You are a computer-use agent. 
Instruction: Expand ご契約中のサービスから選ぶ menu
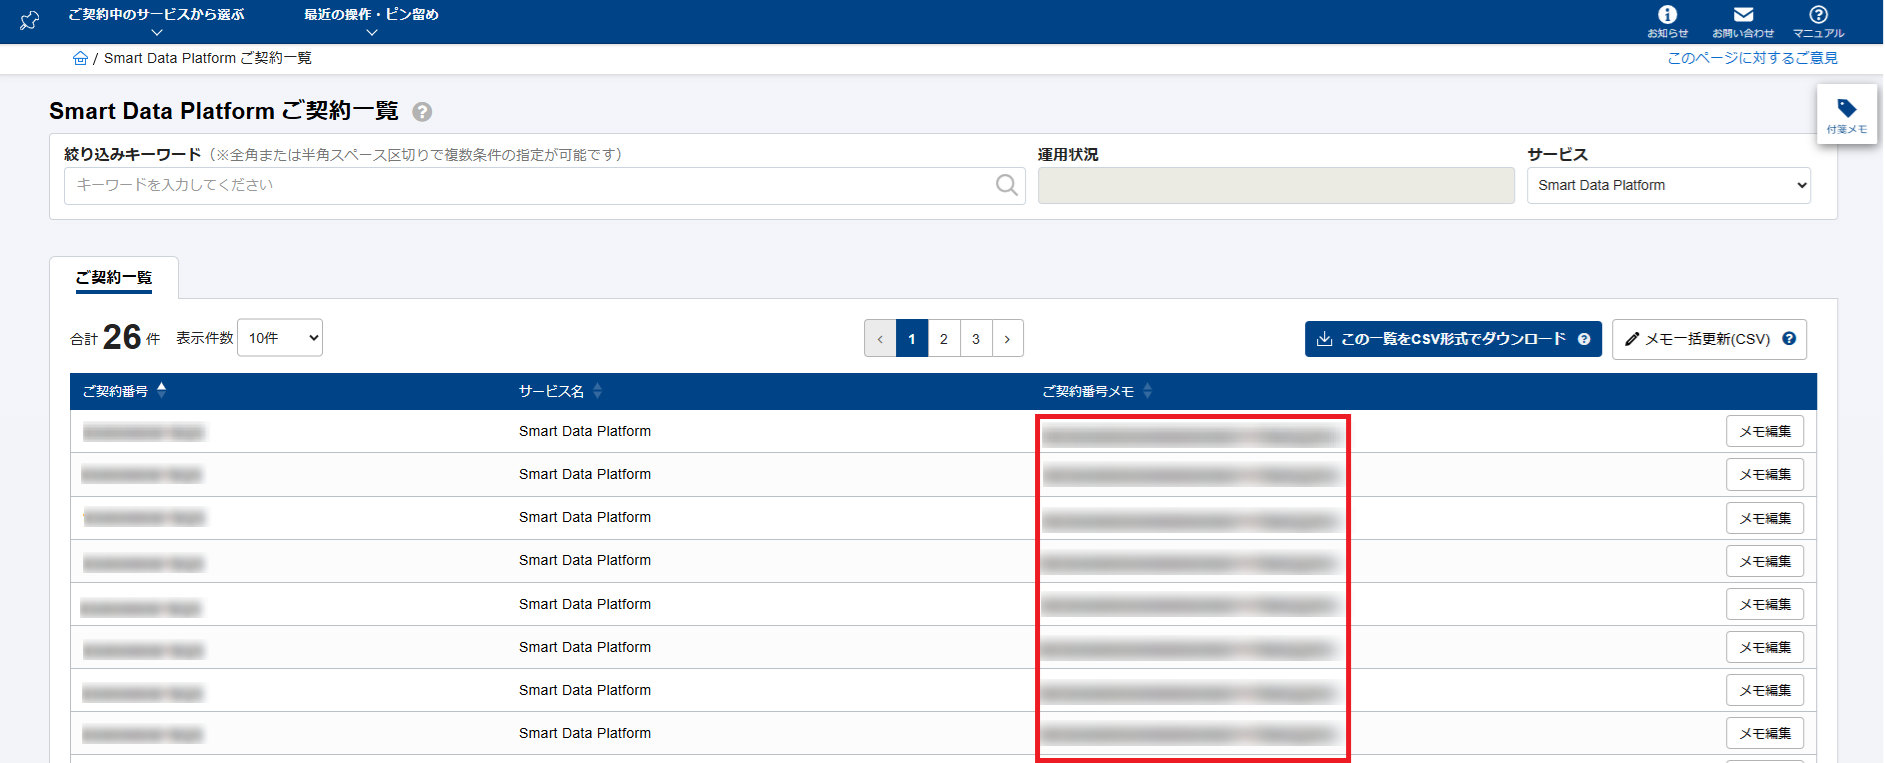point(156,21)
